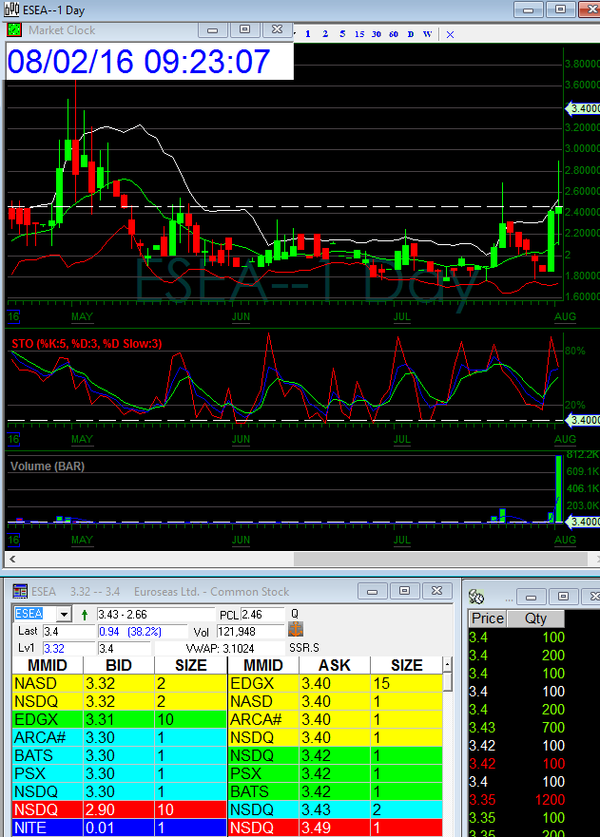Switch to weekly W chart timeframe

(427, 33)
